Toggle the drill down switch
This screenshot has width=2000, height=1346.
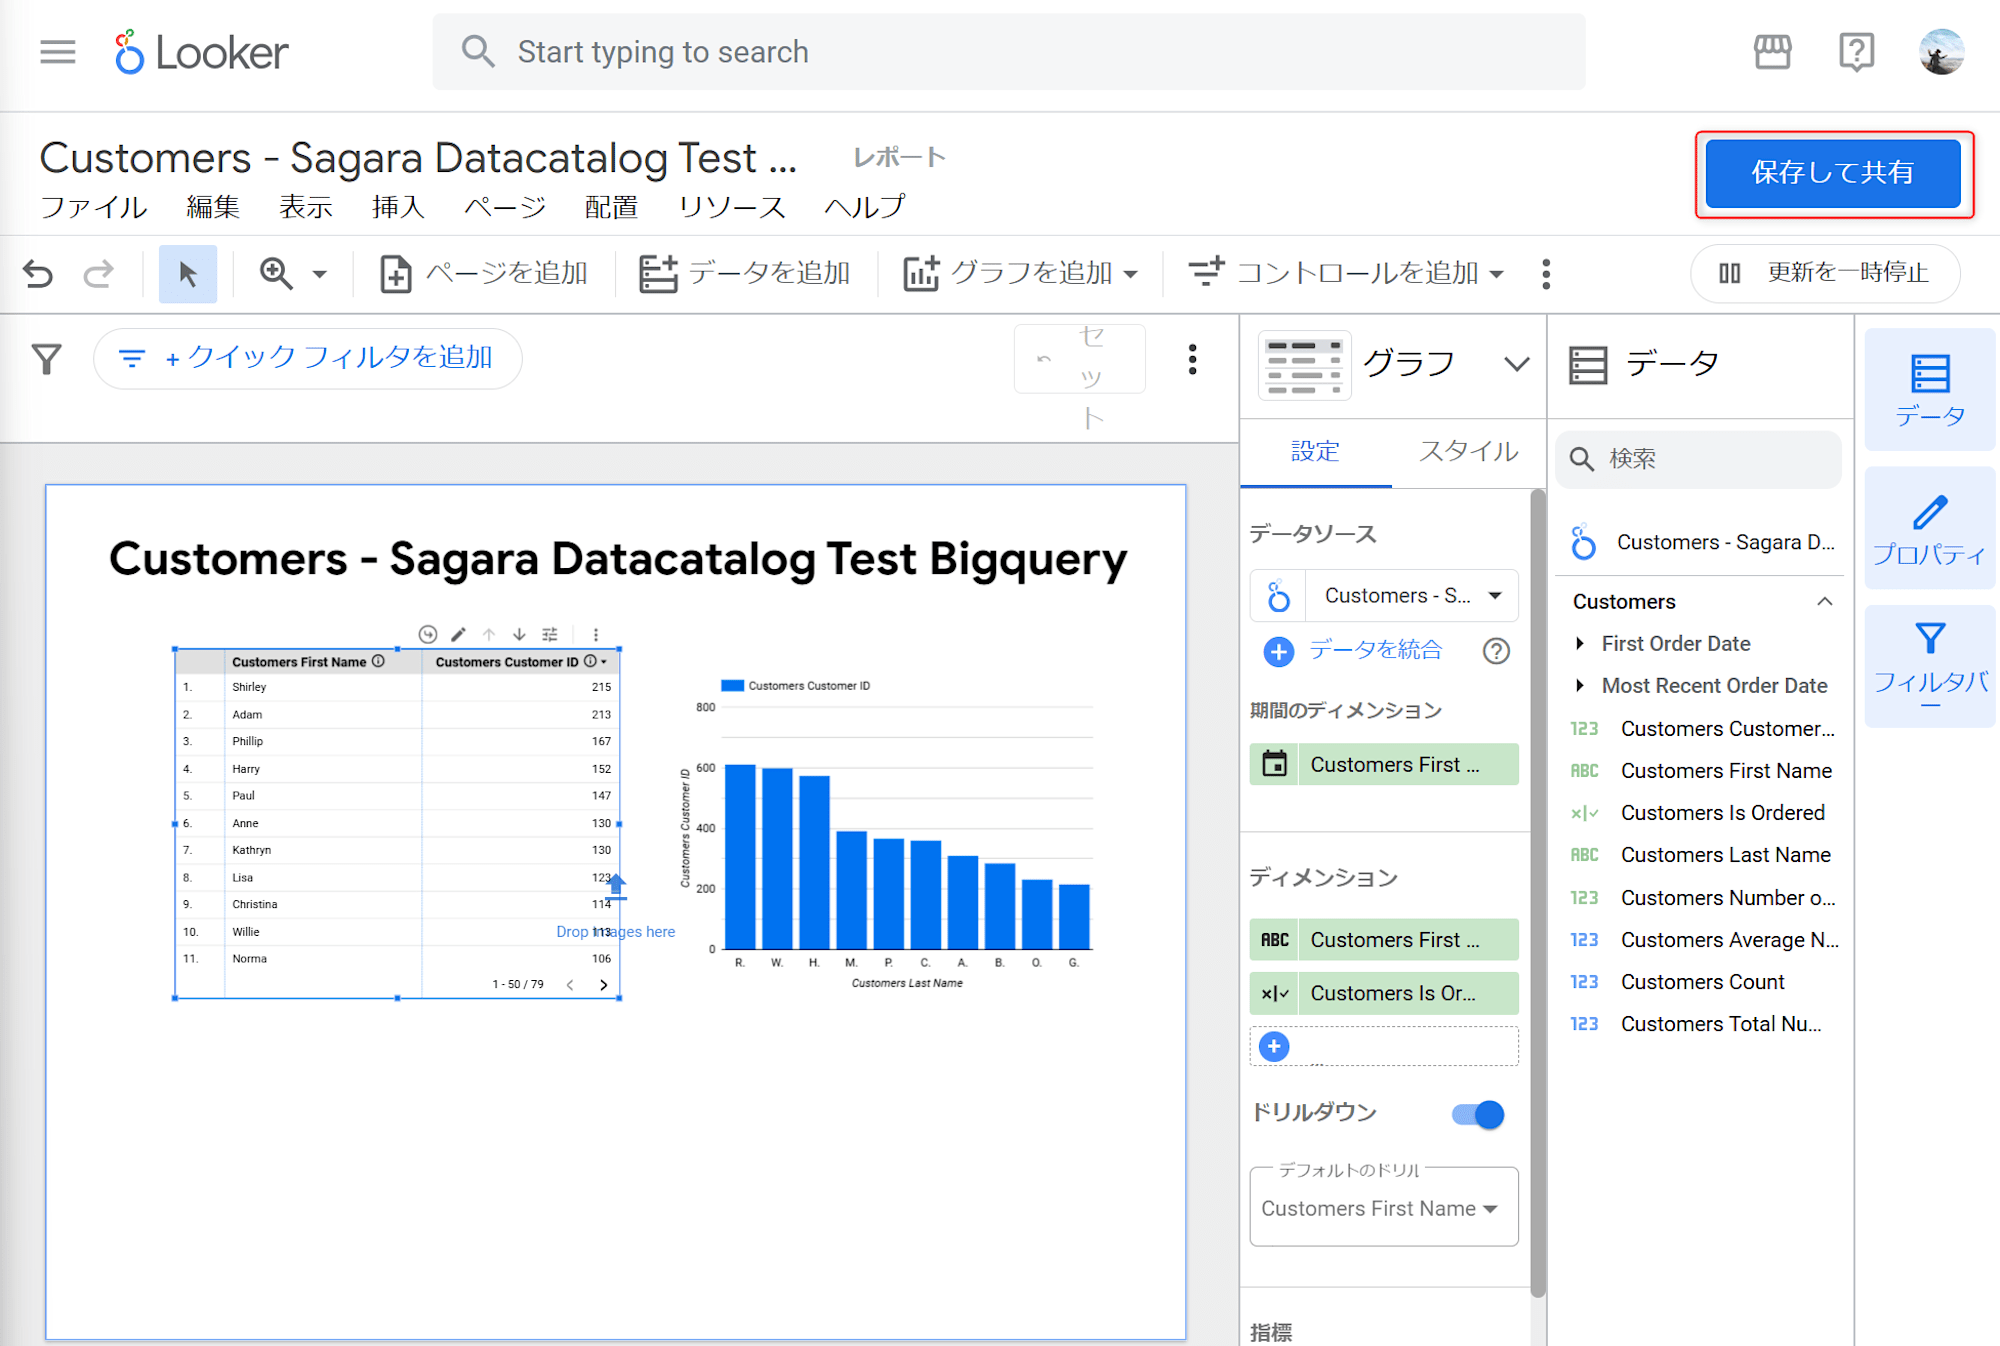(x=1478, y=1114)
